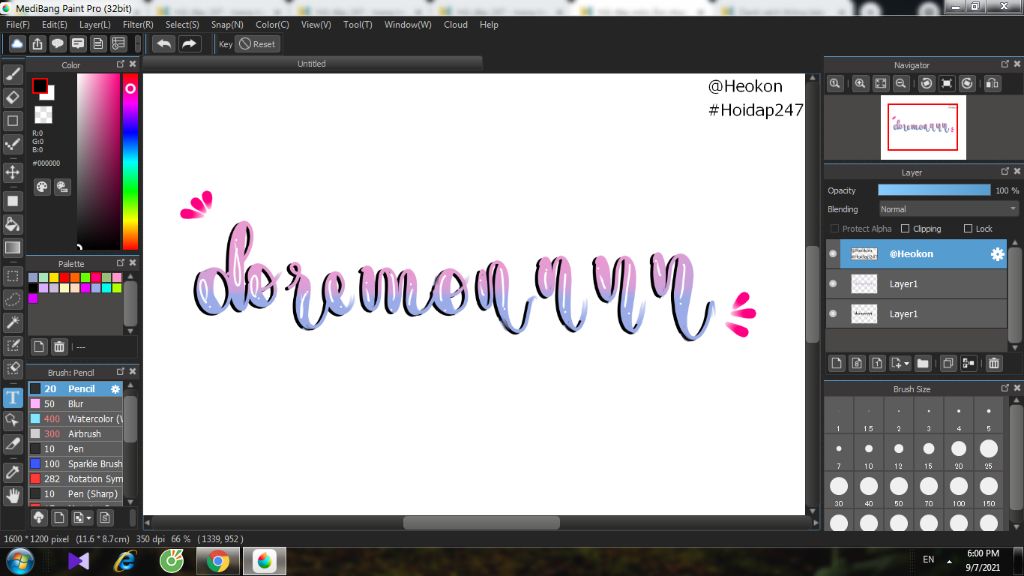Flip canvas view in Navigator
The image size is (1024, 576).
click(992, 84)
